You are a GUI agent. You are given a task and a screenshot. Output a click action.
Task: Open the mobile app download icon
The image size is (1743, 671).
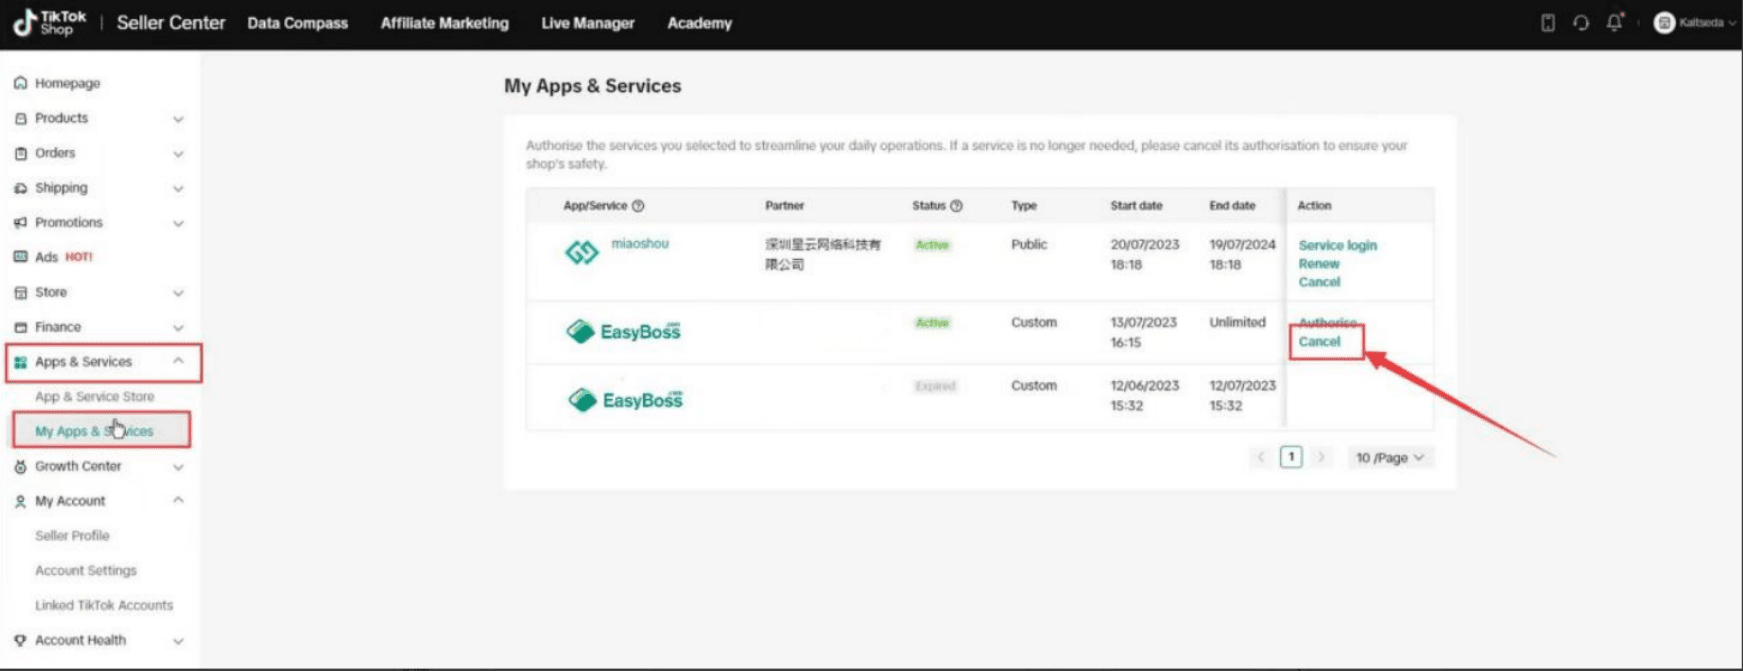[x=1547, y=23]
